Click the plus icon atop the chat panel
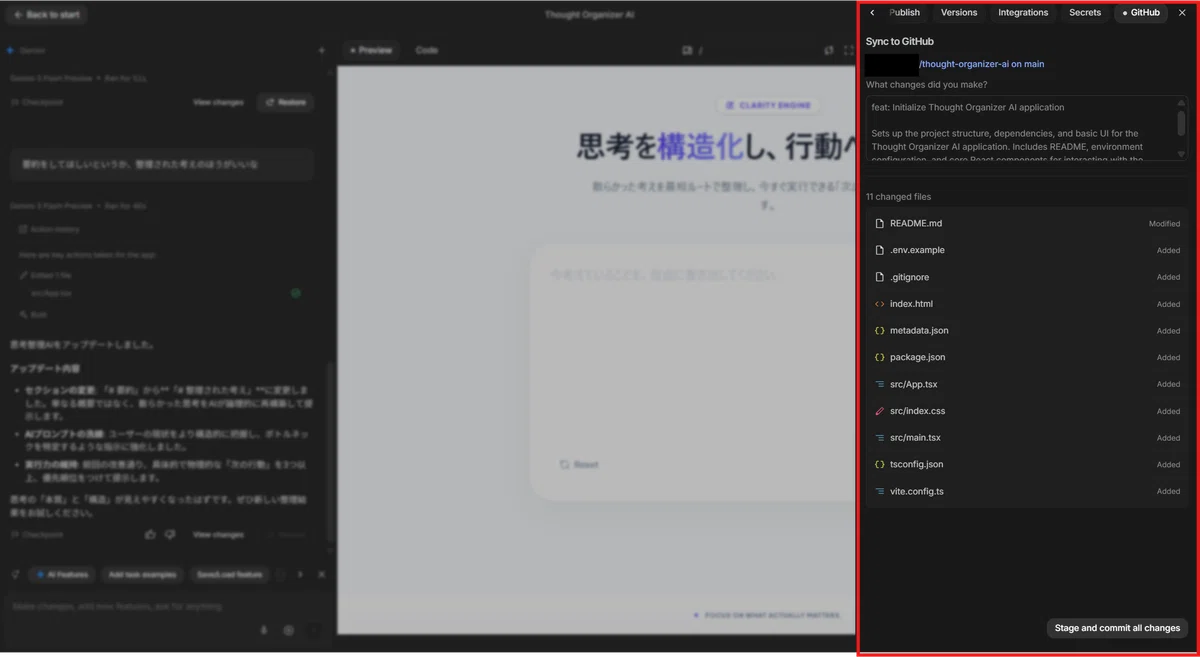The image size is (1200, 657). click(x=321, y=50)
